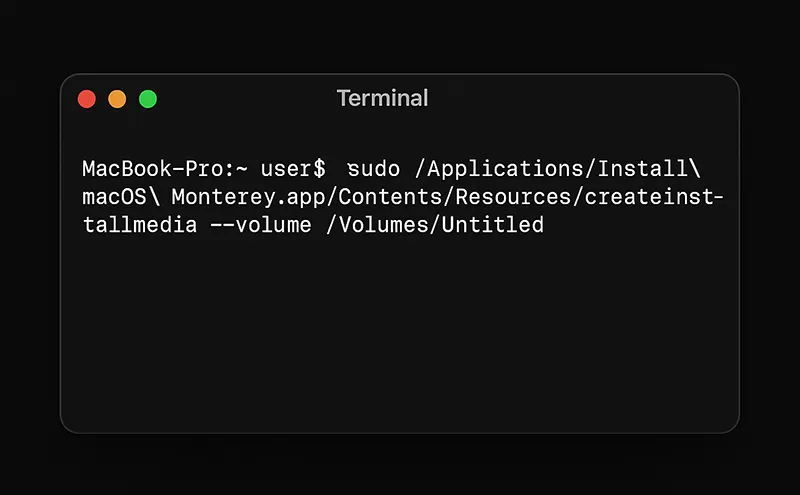Image resolution: width=800 pixels, height=495 pixels.
Task: Click the user$ prompt text
Action: (293, 169)
